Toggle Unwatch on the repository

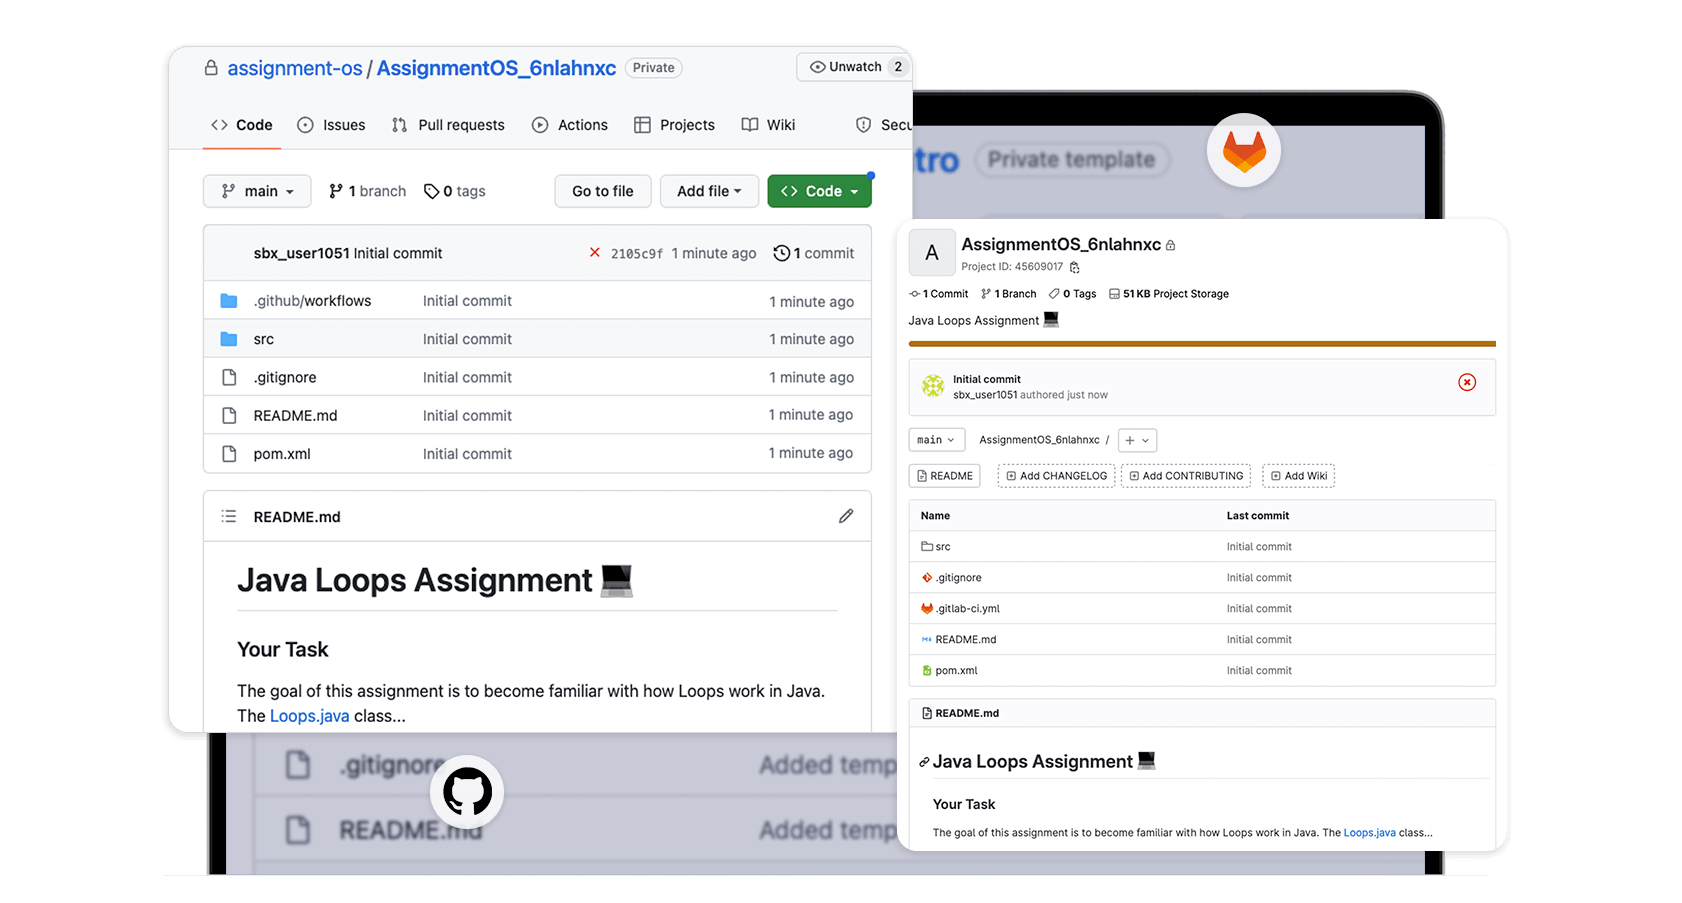pyautogui.click(x=851, y=66)
